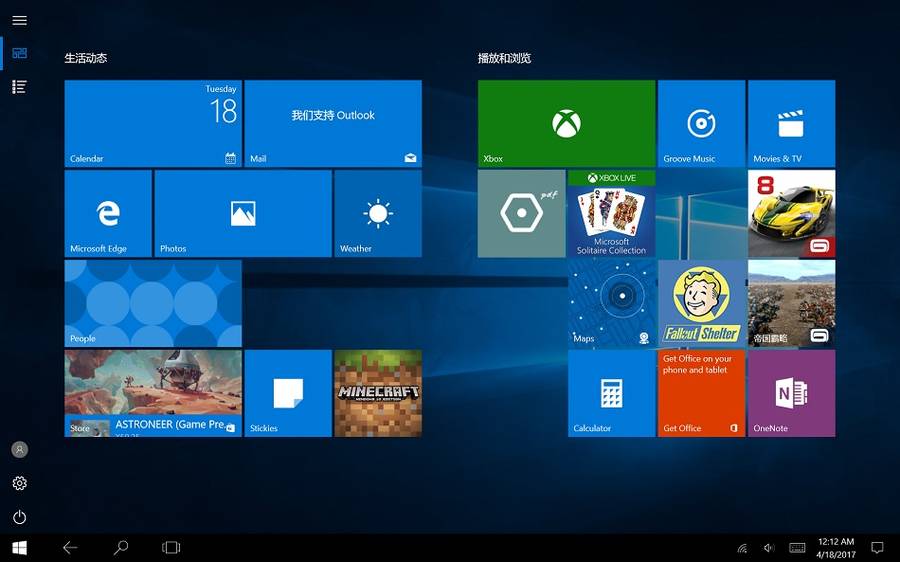Open user account menu
The image size is (900, 562).
pos(19,450)
